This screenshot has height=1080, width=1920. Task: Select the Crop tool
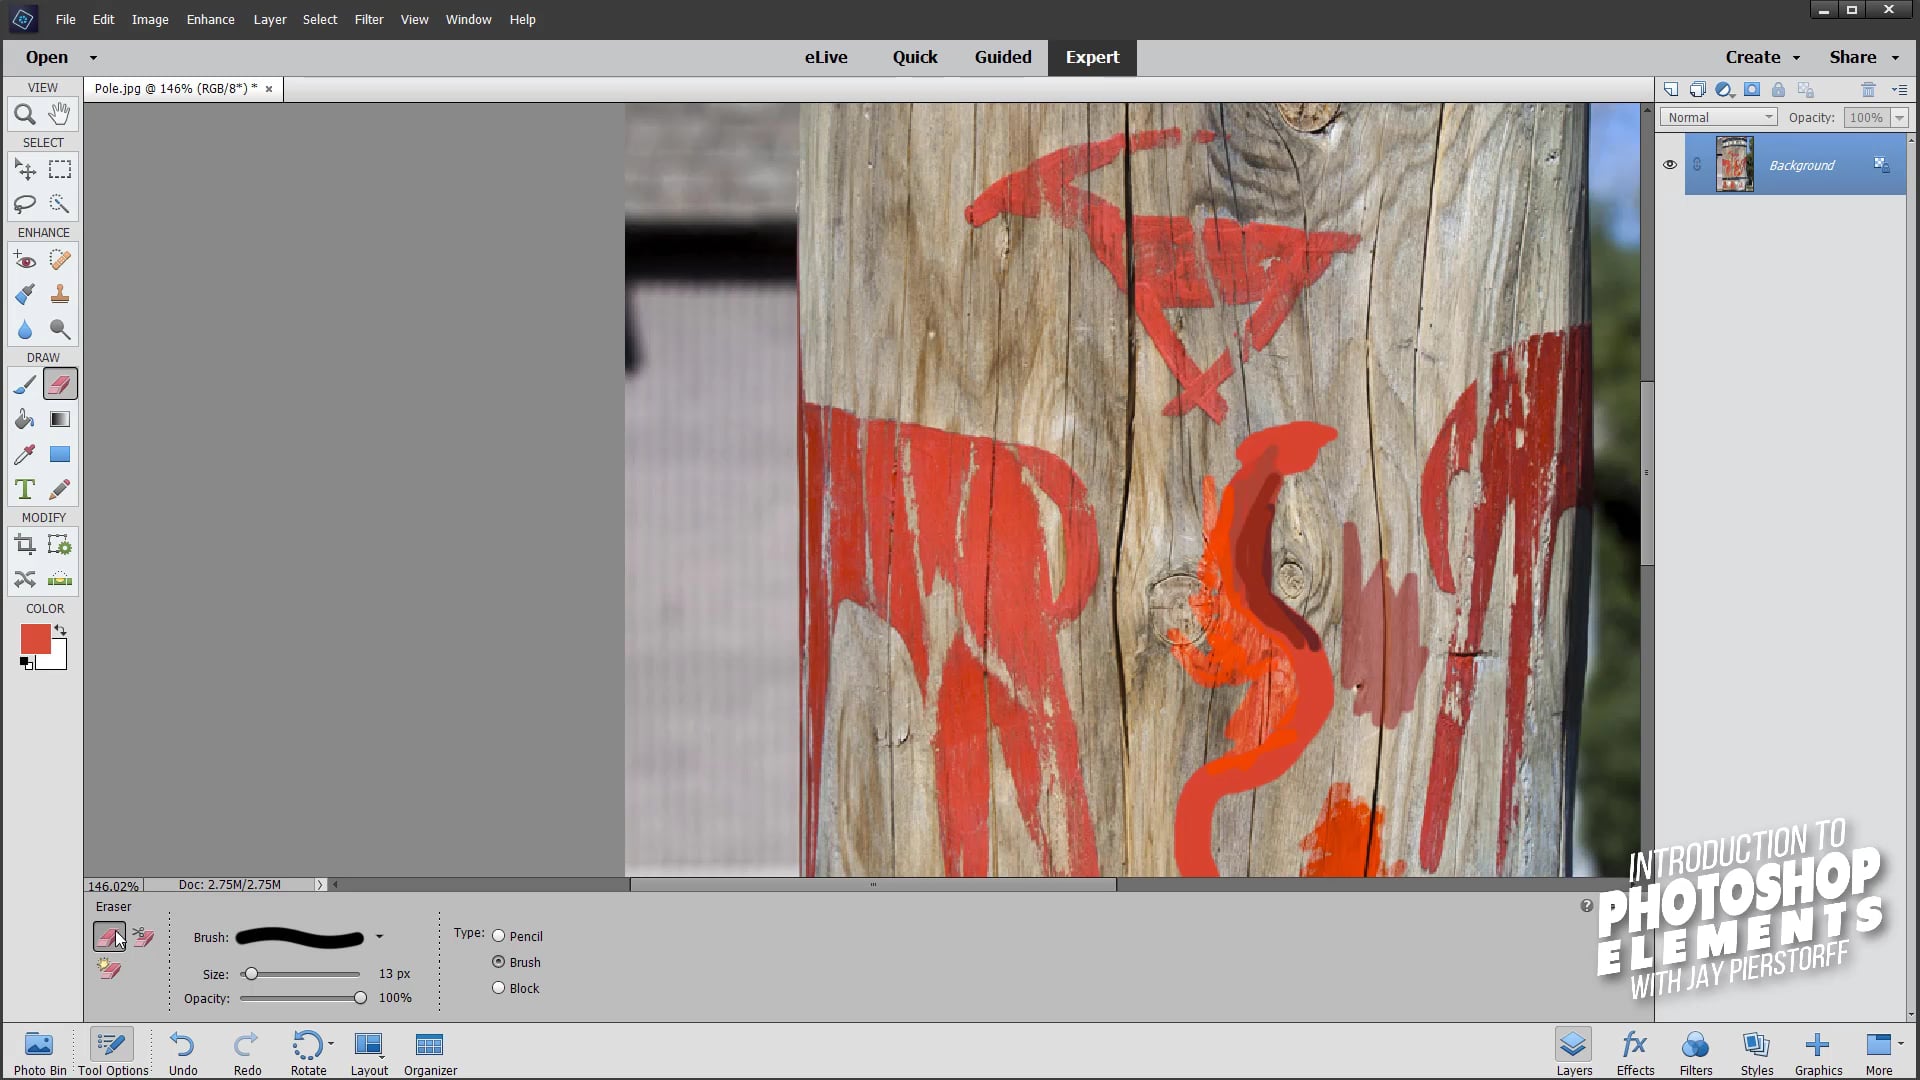pos(25,545)
